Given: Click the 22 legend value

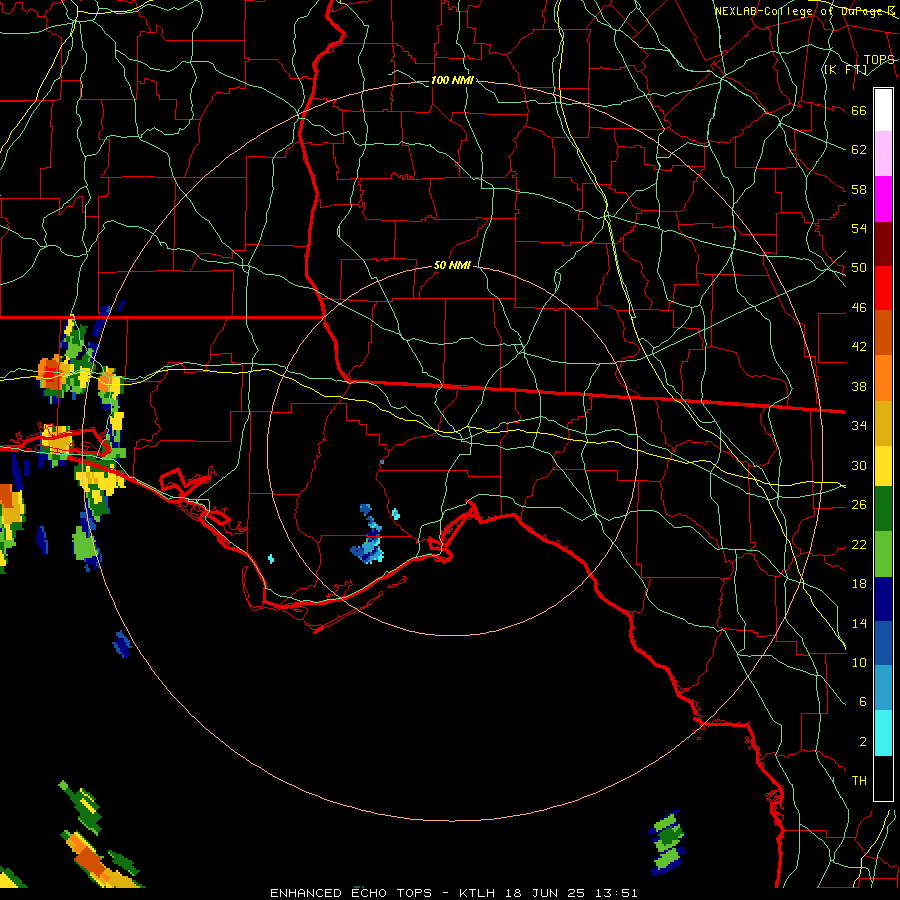Looking at the screenshot, I should (859, 544).
